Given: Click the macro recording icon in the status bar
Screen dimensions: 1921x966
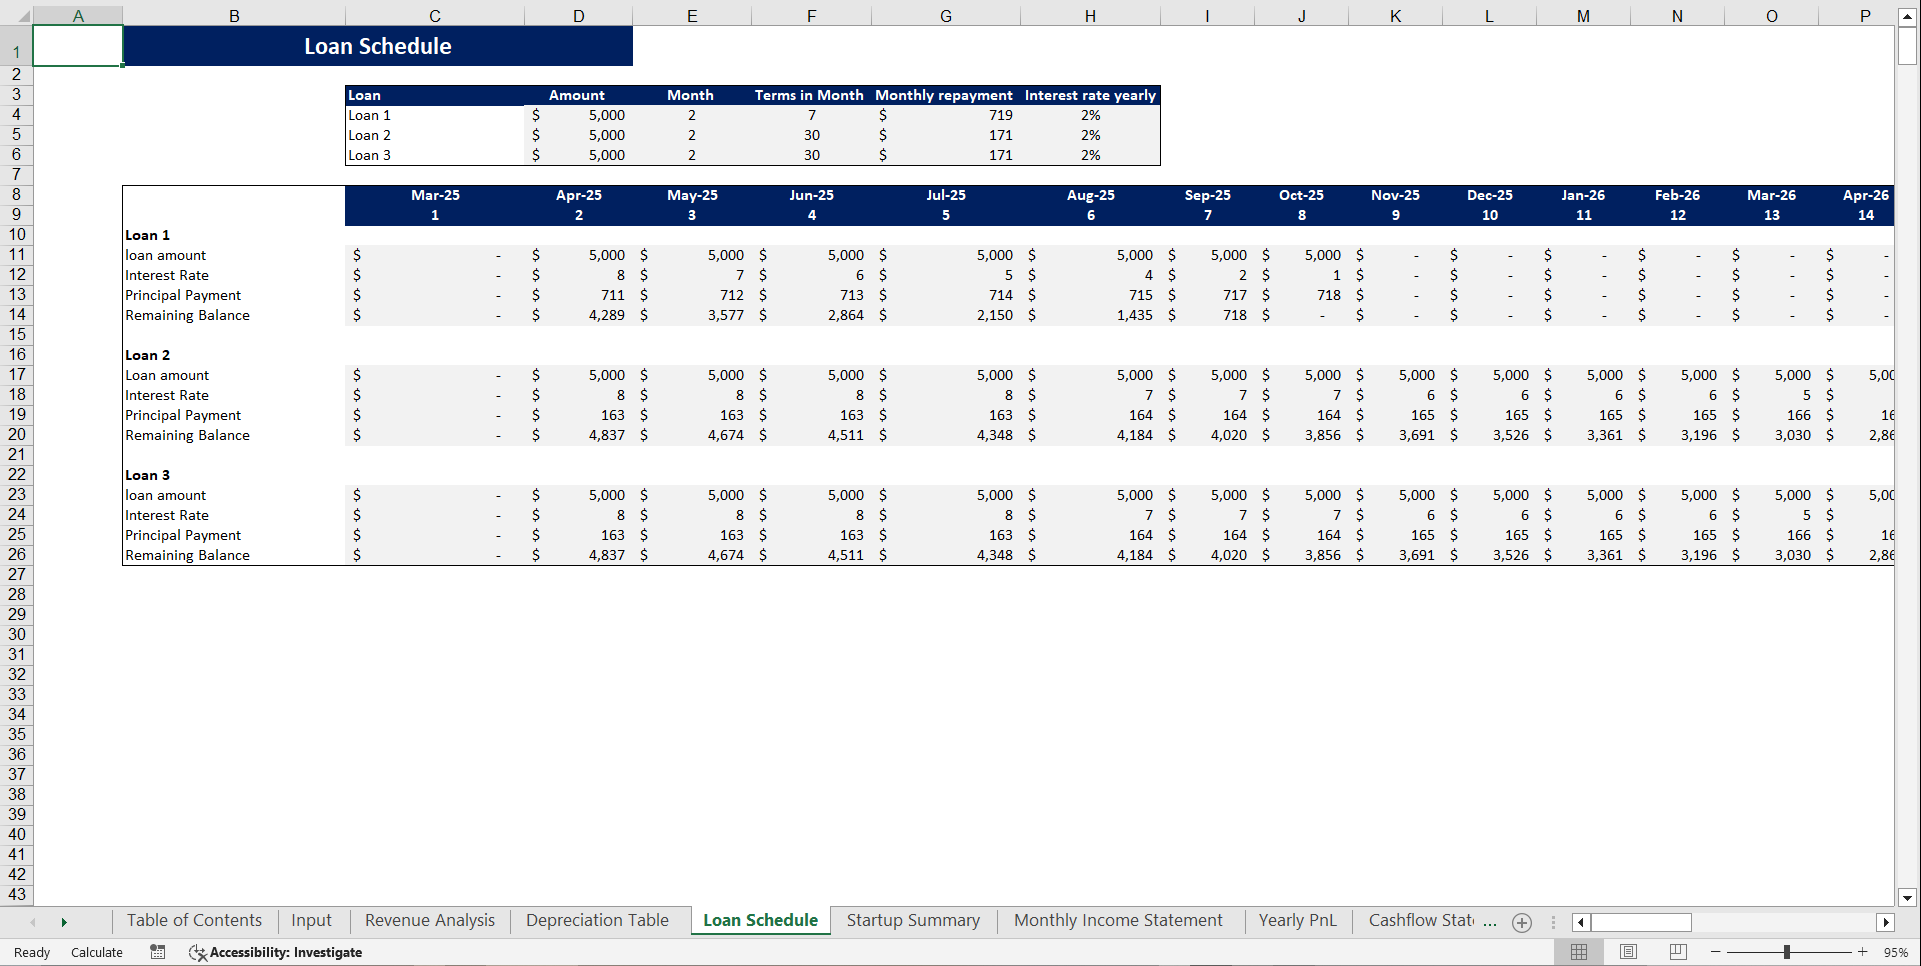Looking at the screenshot, I should coord(157,952).
